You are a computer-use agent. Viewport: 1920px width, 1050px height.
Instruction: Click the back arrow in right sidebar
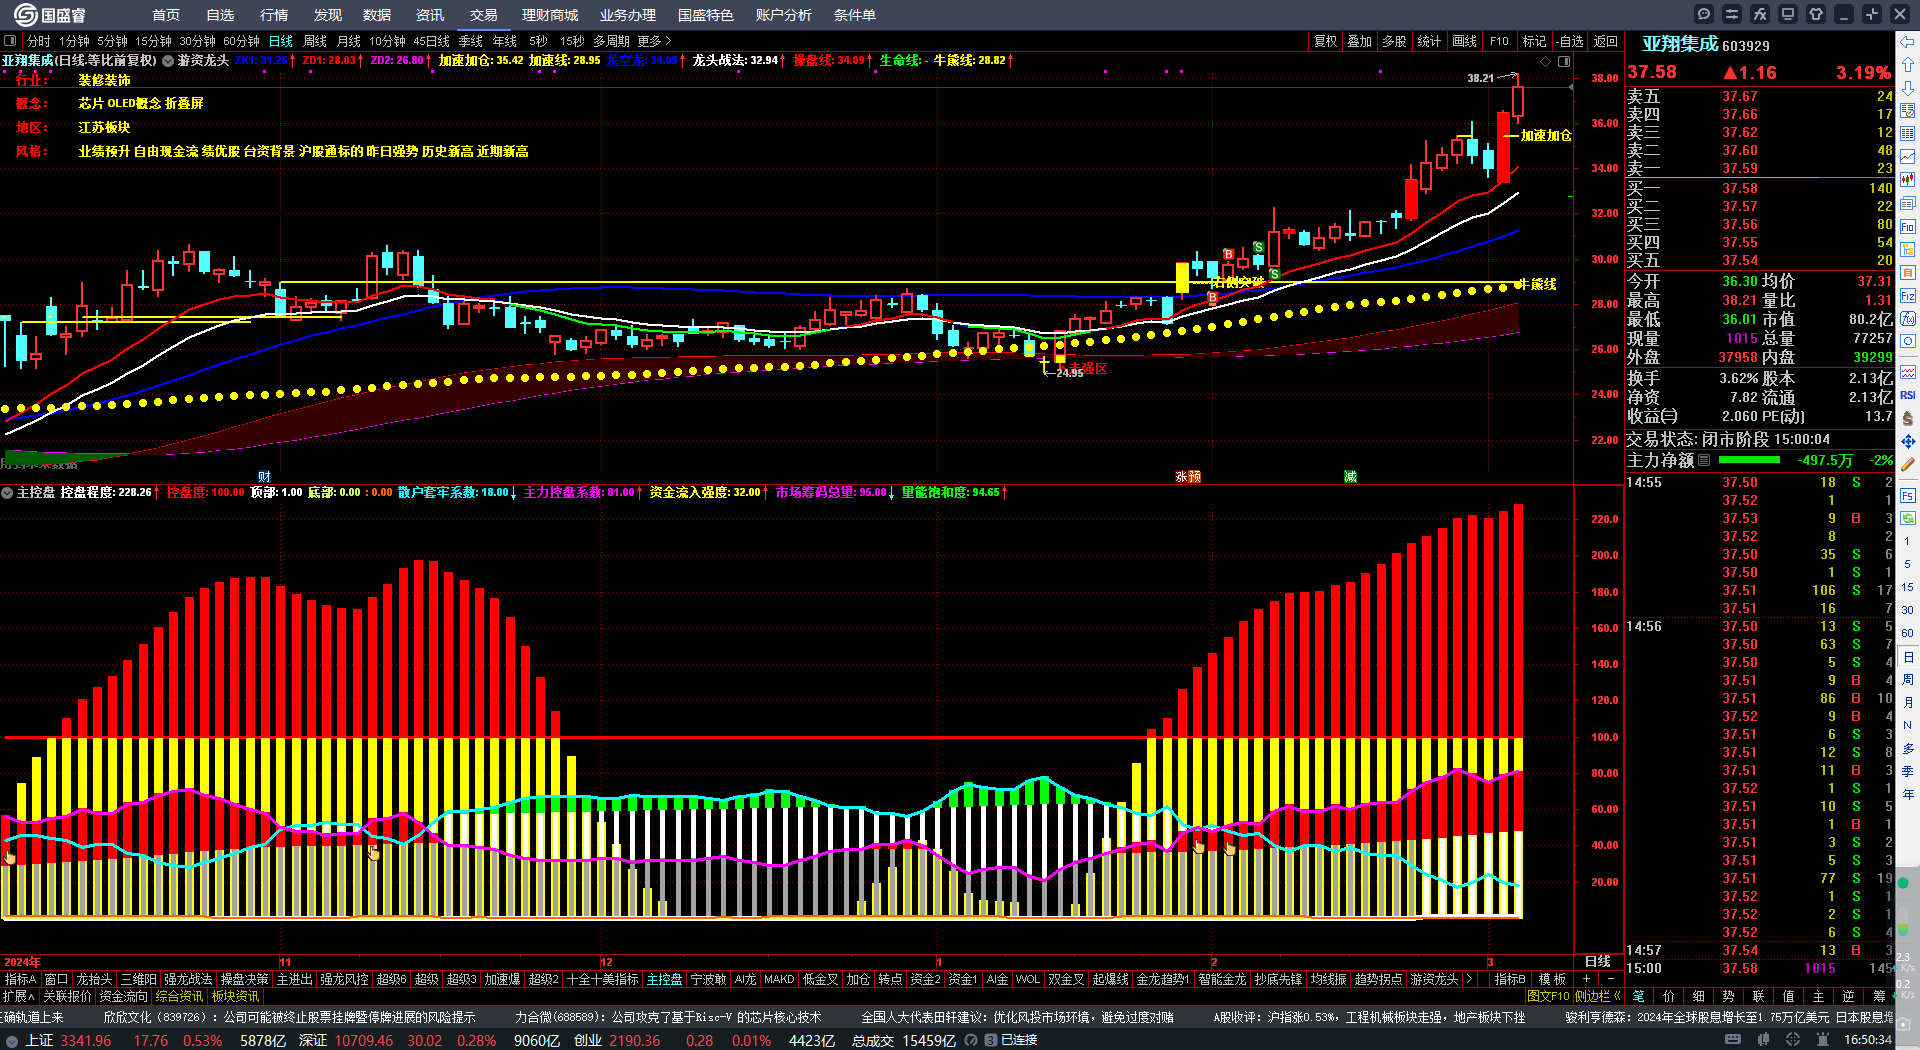click(1908, 42)
